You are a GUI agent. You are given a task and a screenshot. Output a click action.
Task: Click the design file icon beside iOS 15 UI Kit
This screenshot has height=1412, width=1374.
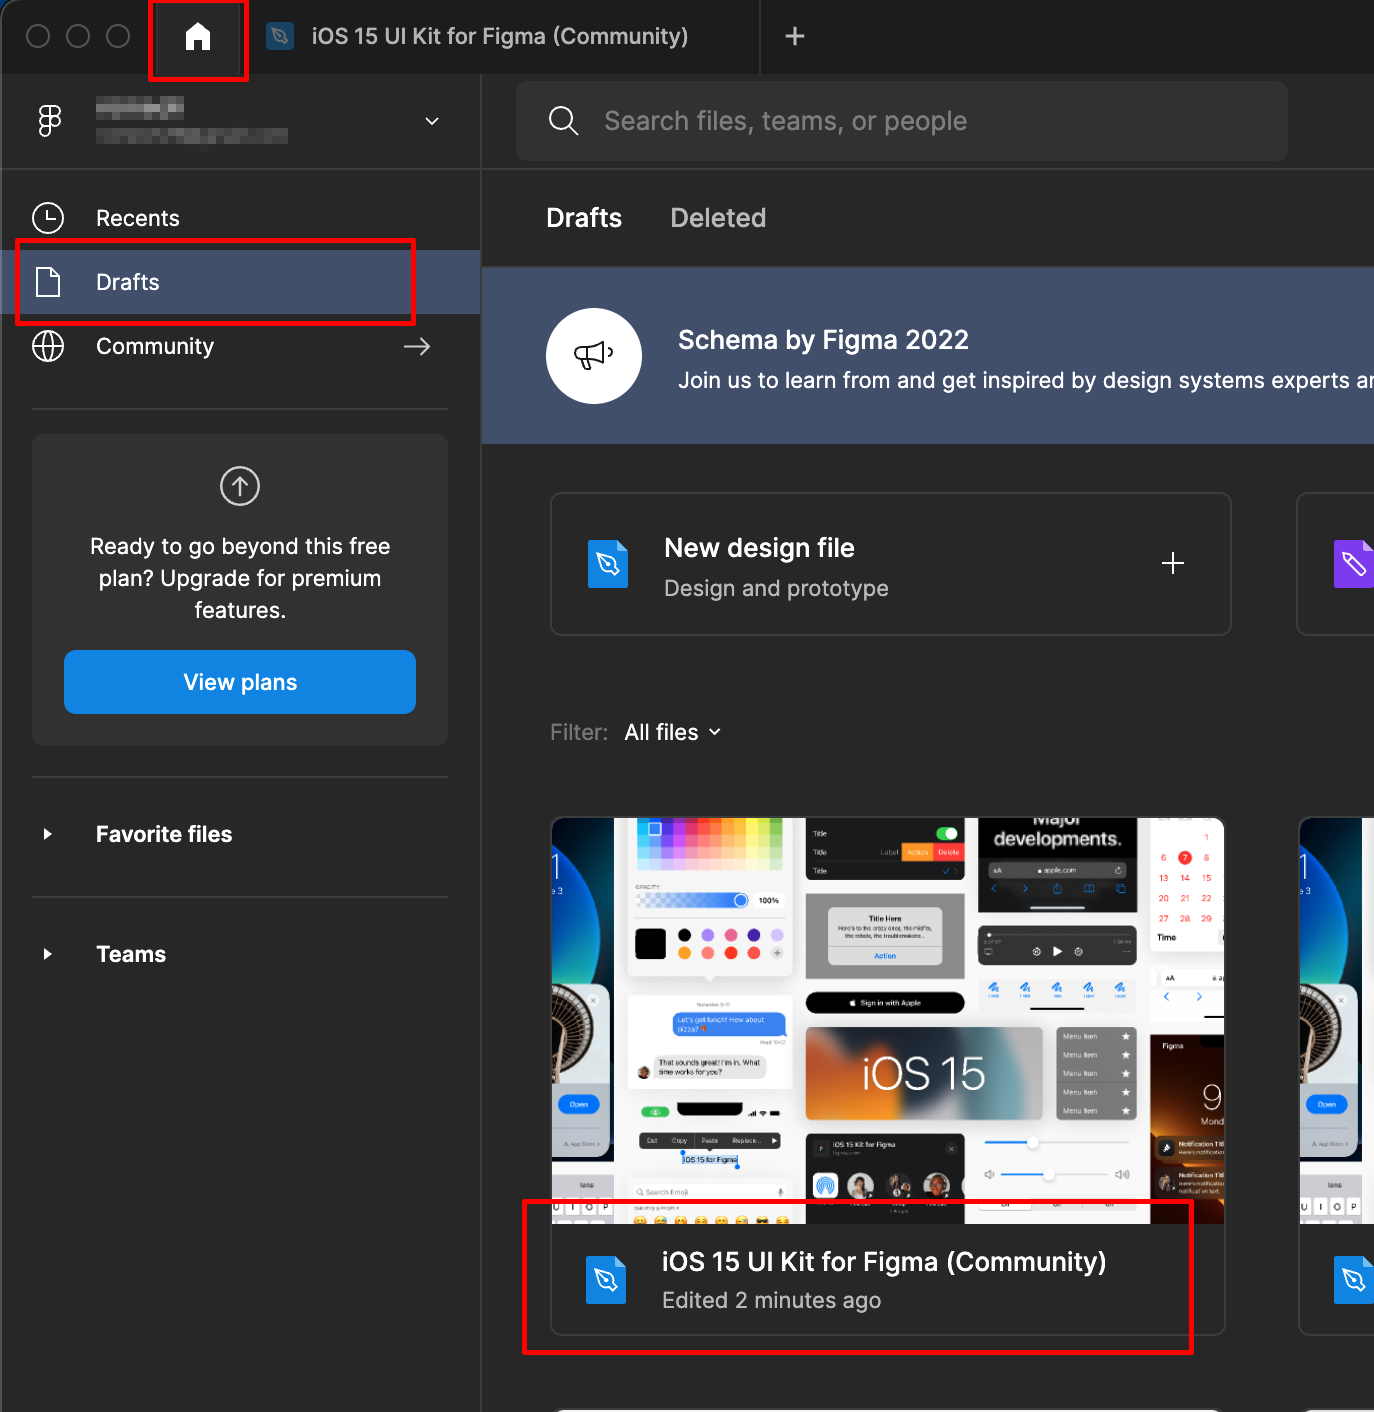(x=606, y=1280)
